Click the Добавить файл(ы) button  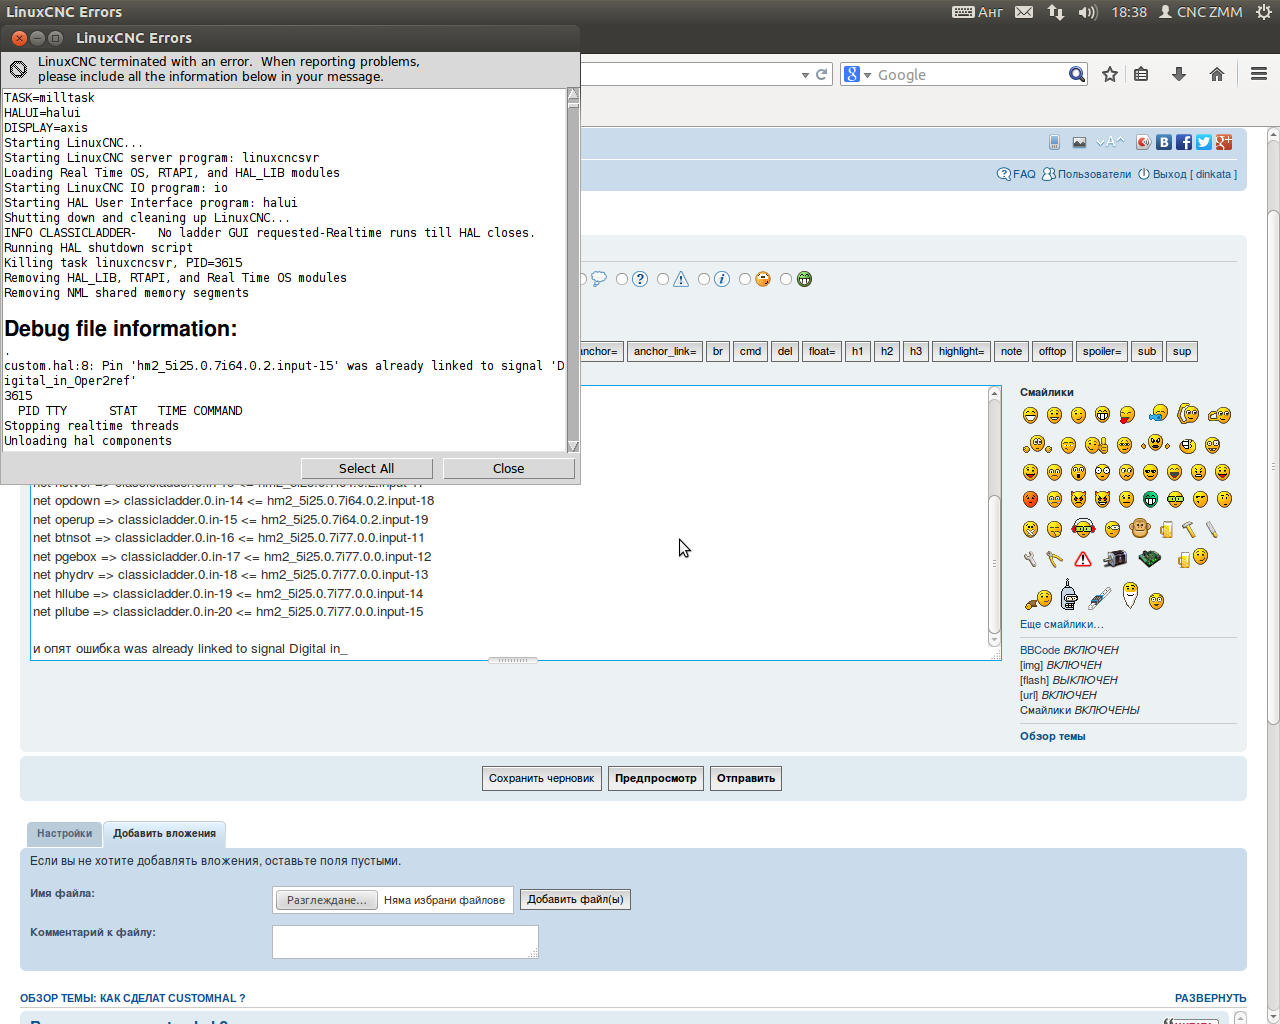(x=575, y=899)
